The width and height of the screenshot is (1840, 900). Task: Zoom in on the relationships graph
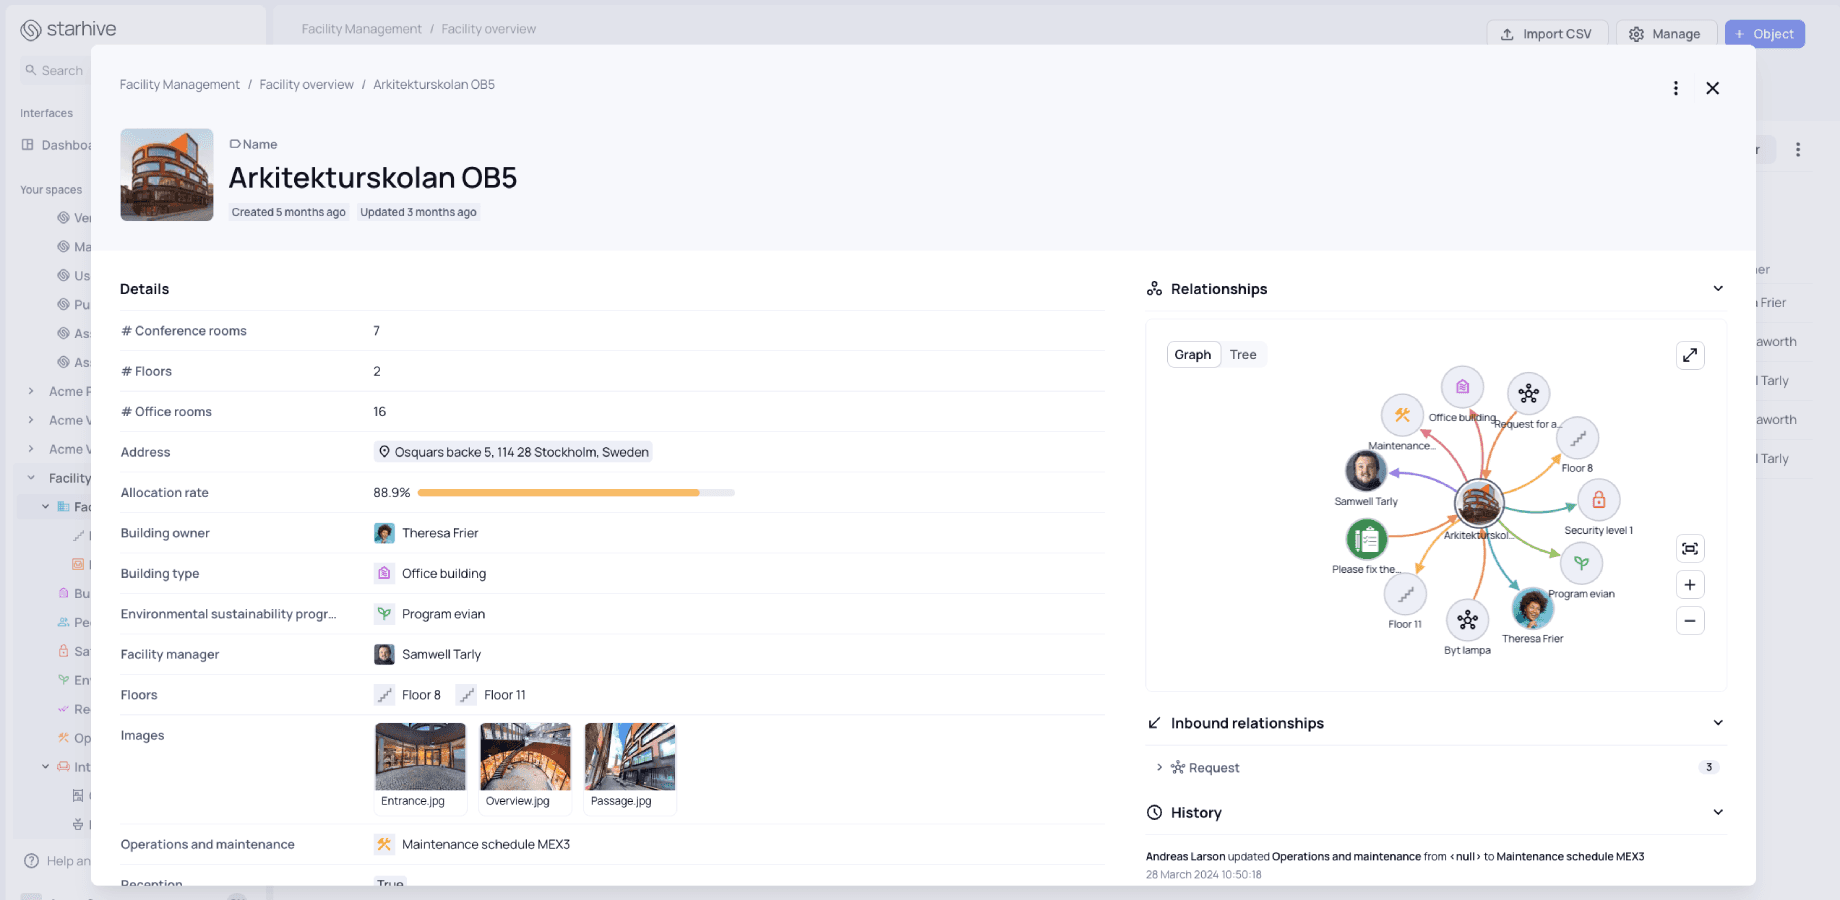click(1689, 585)
